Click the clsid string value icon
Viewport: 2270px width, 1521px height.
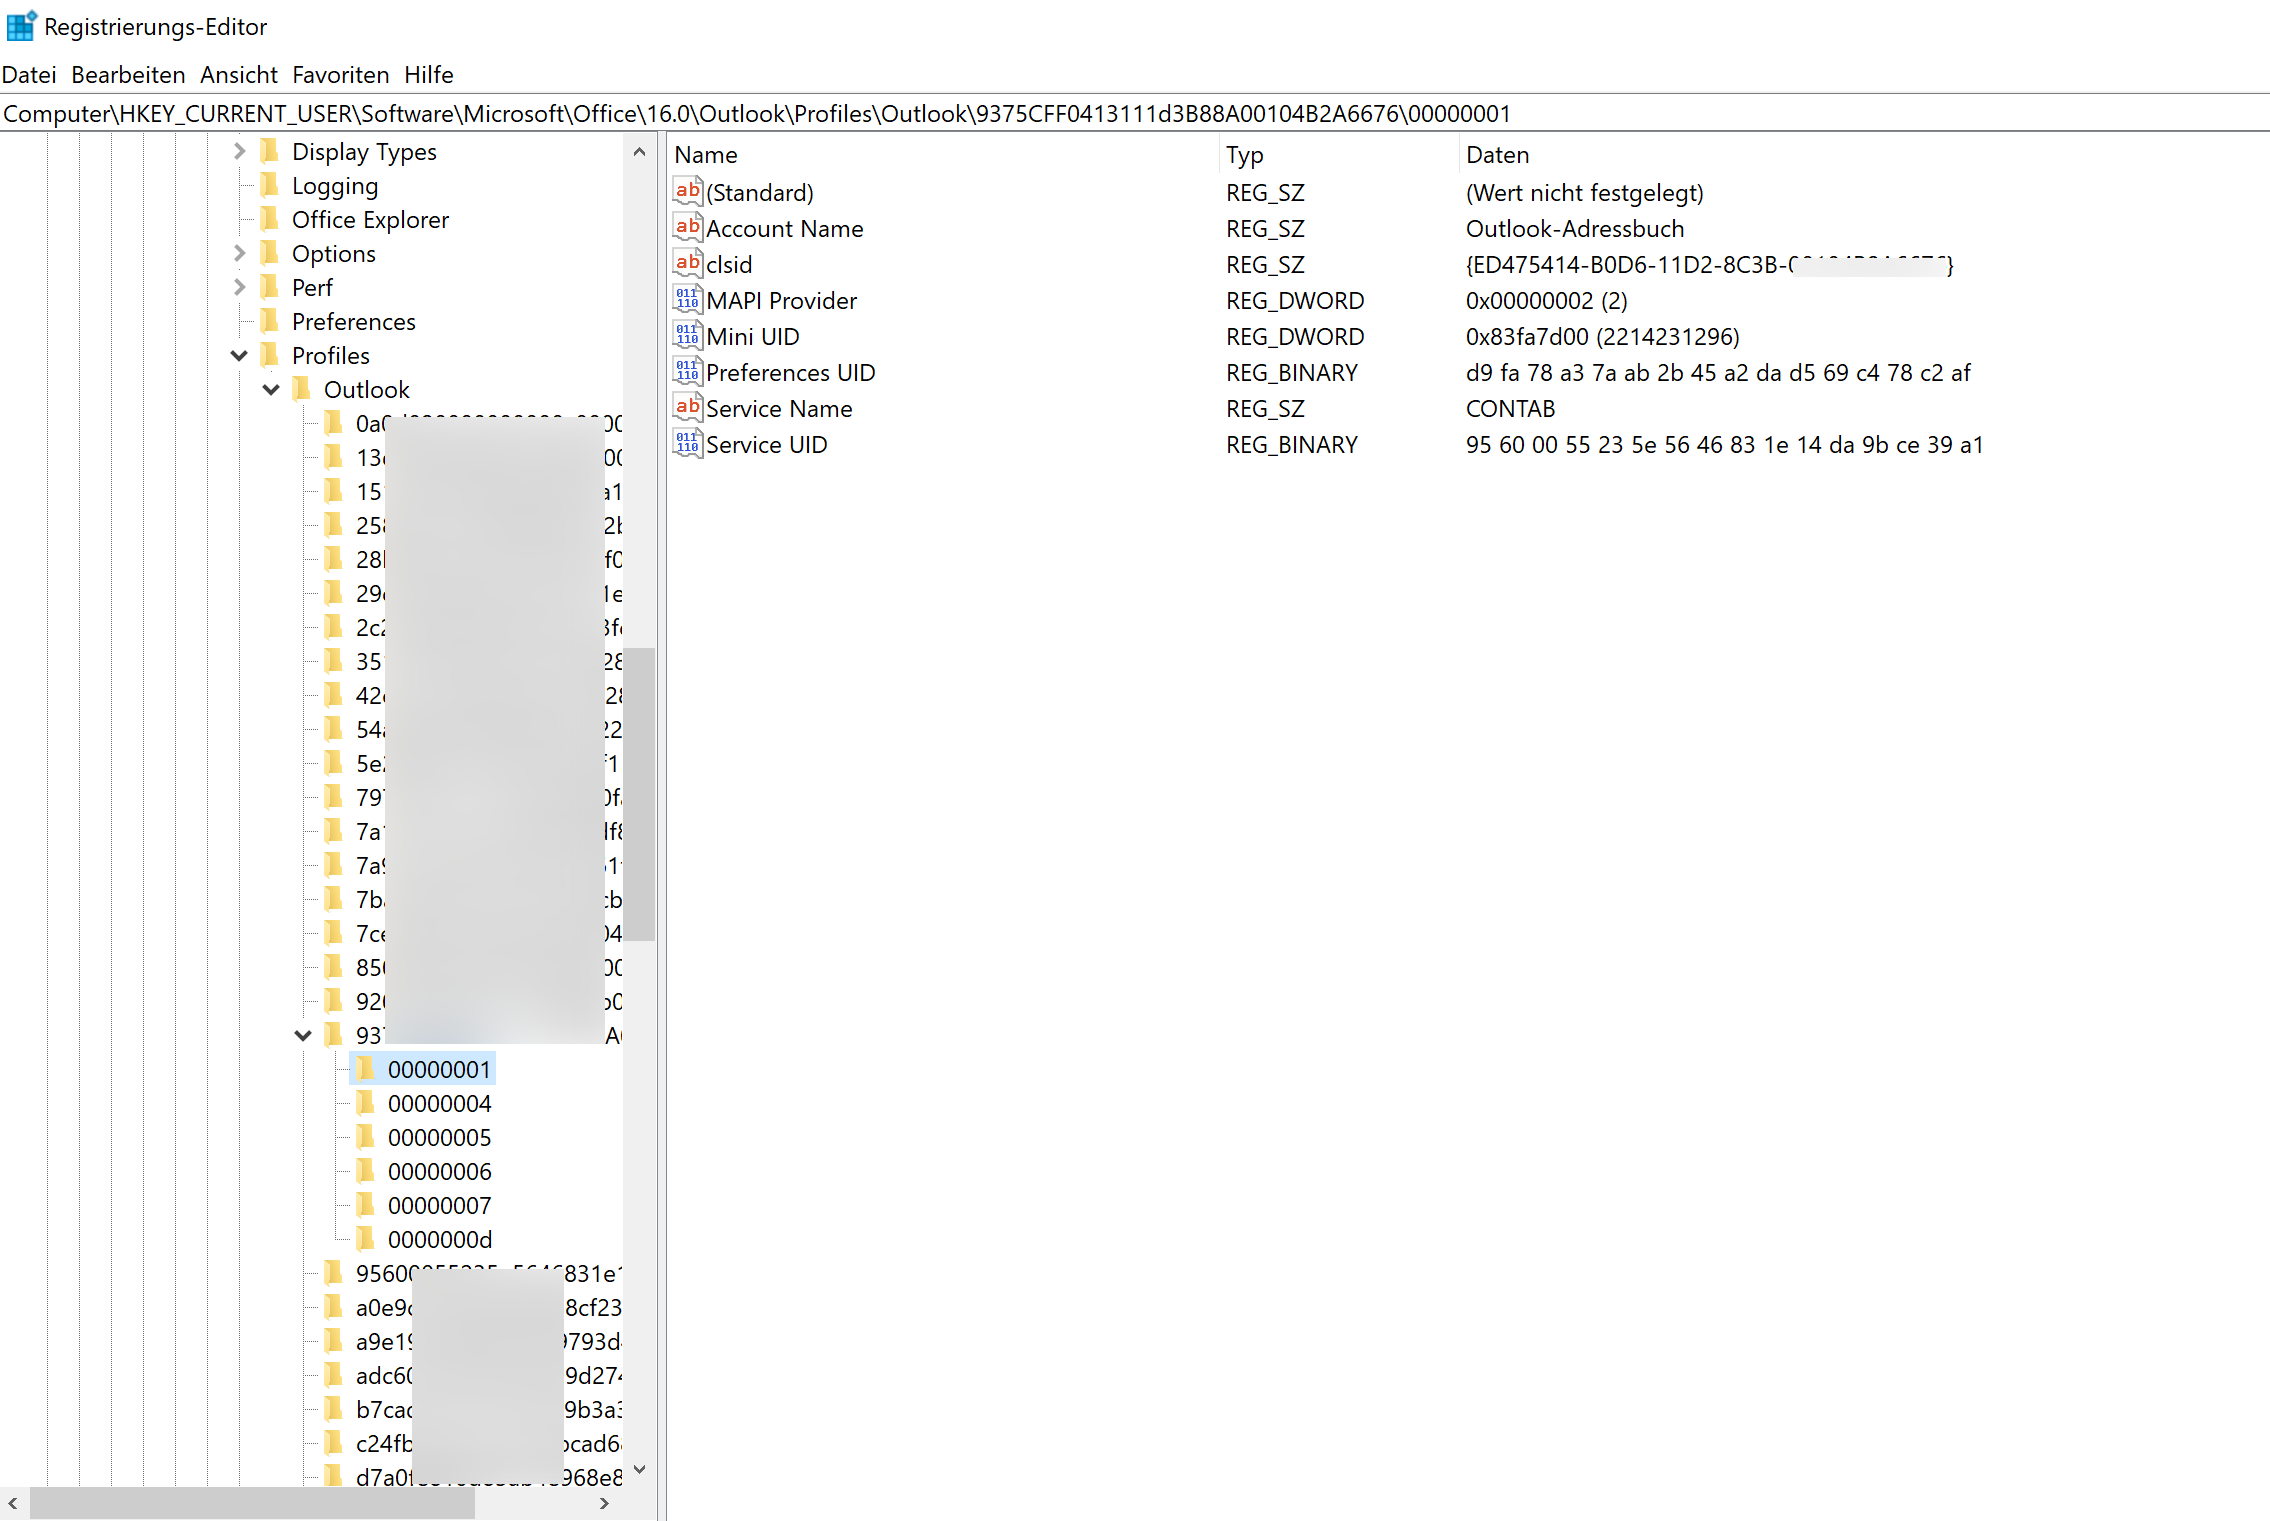coord(687,264)
